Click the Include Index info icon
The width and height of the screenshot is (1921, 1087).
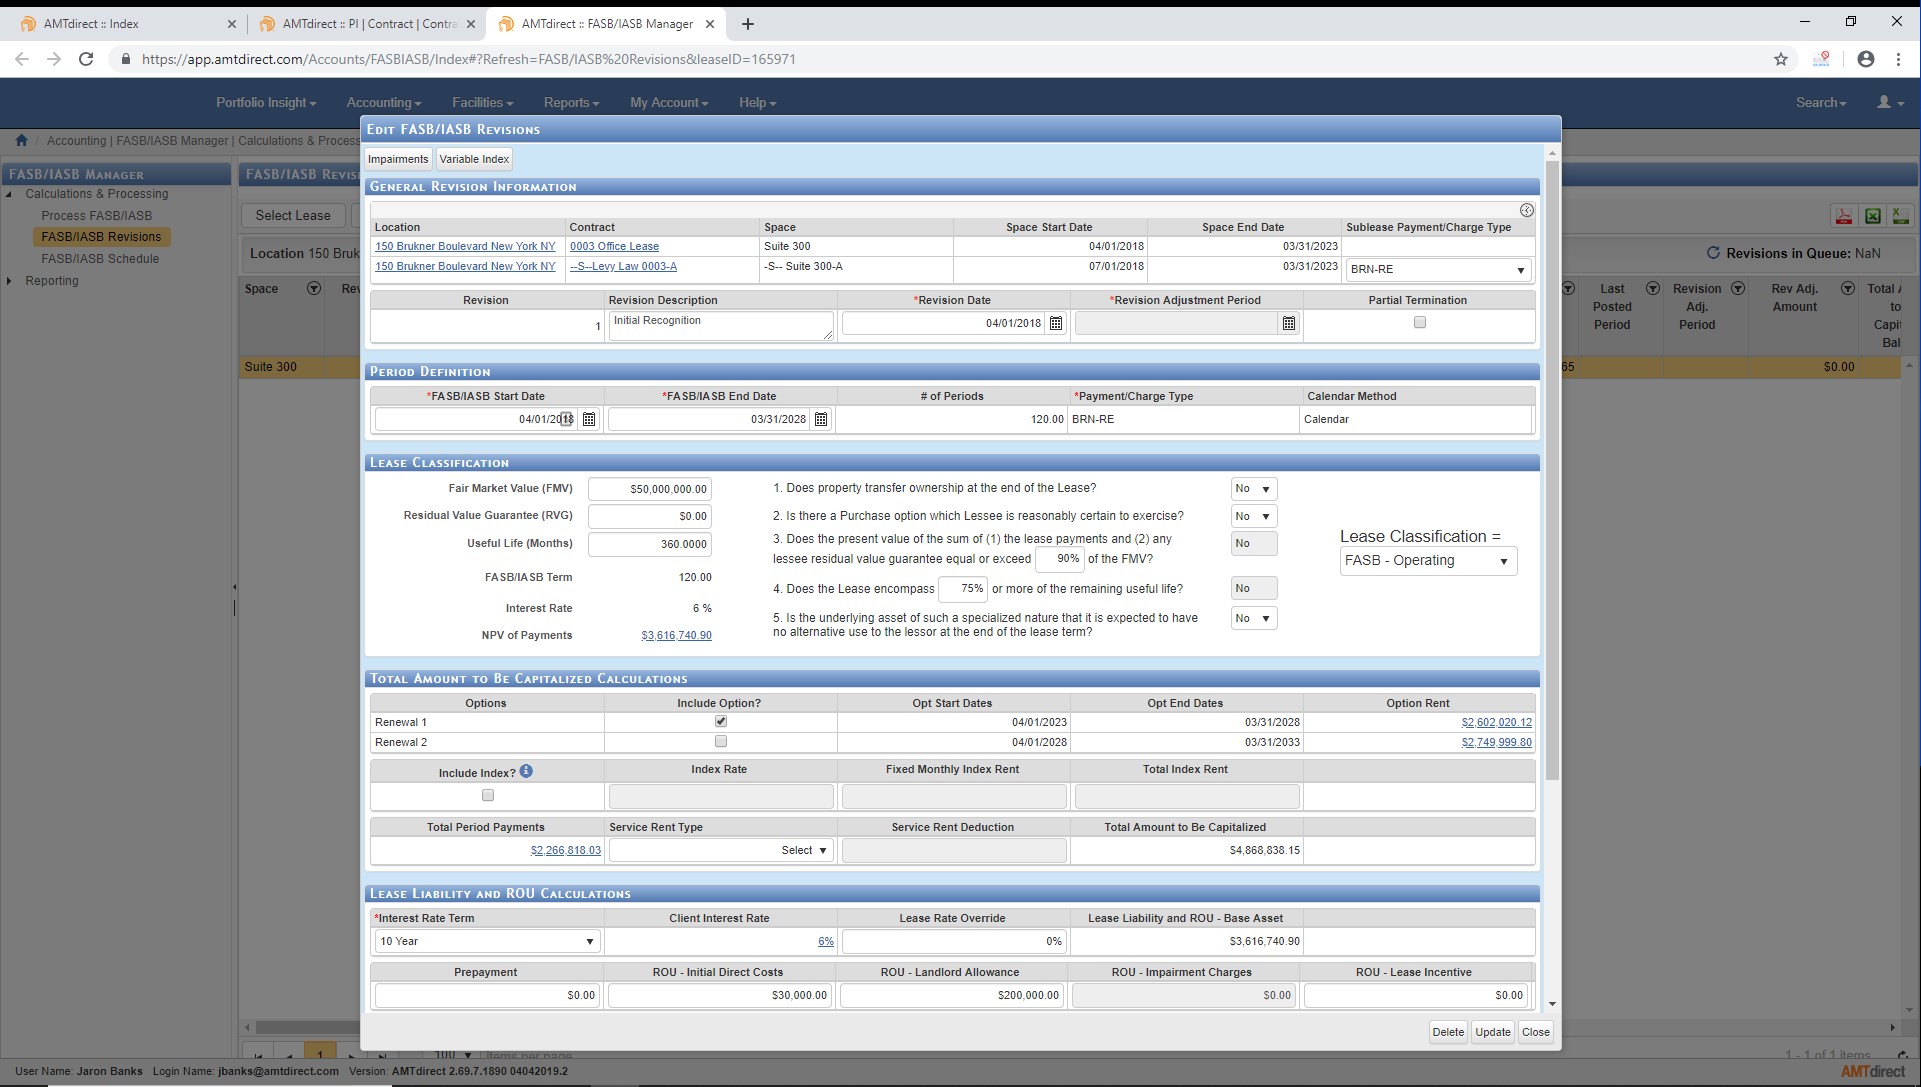pyautogui.click(x=526, y=772)
